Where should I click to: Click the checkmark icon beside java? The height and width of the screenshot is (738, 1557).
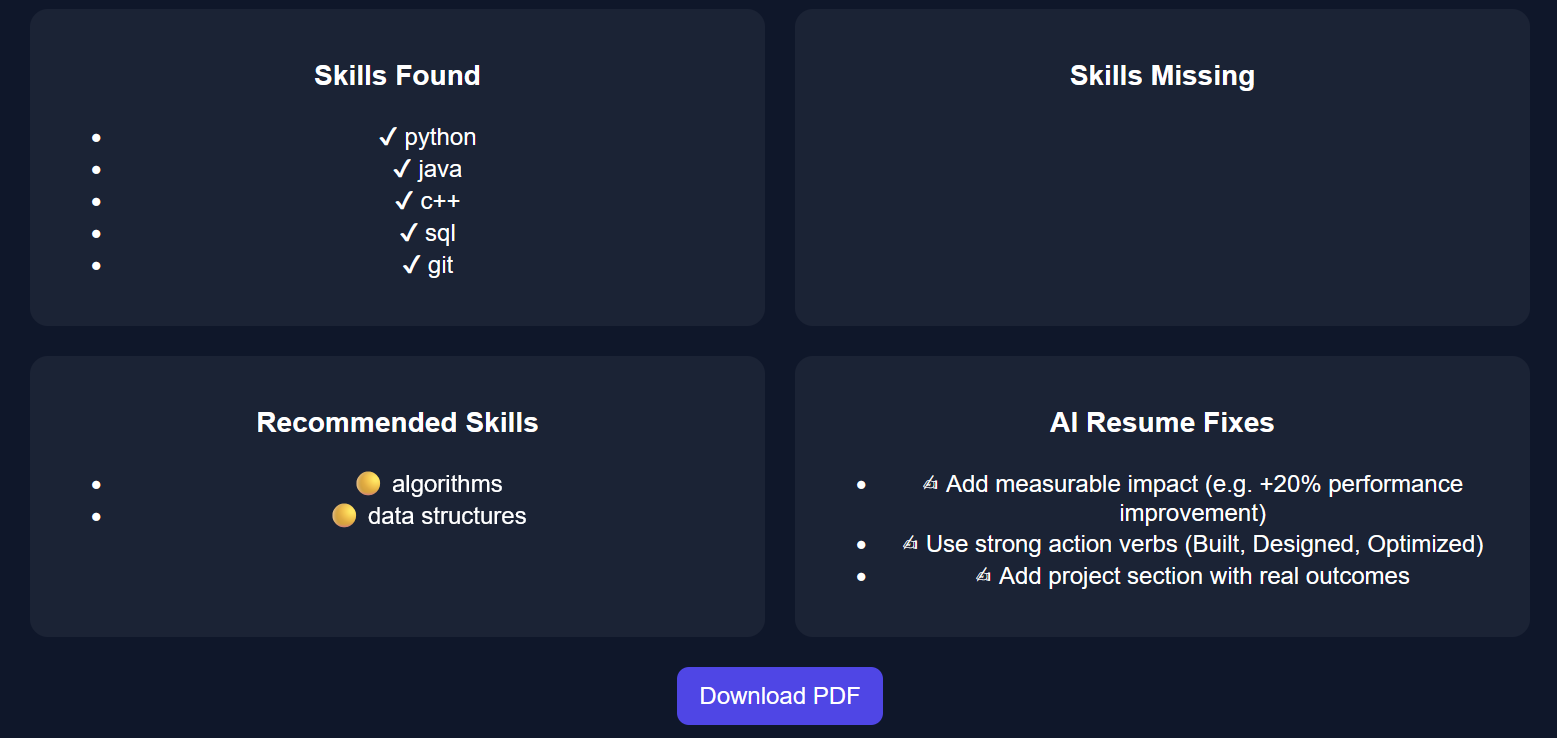[x=402, y=169]
